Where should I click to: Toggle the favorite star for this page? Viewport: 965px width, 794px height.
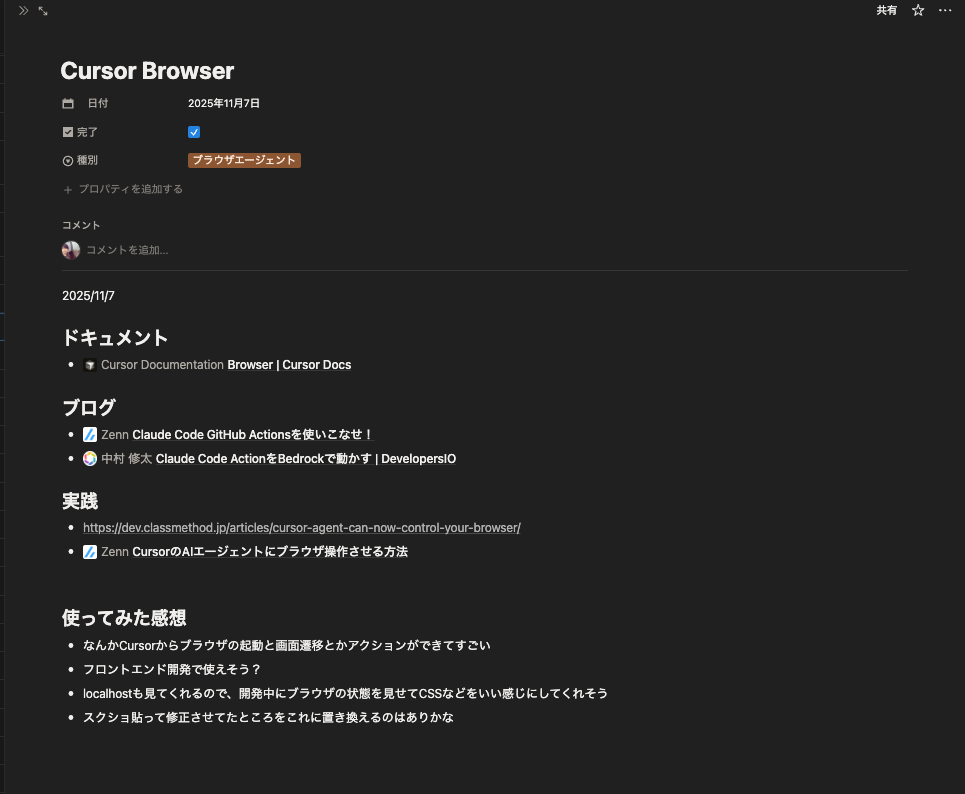click(917, 10)
